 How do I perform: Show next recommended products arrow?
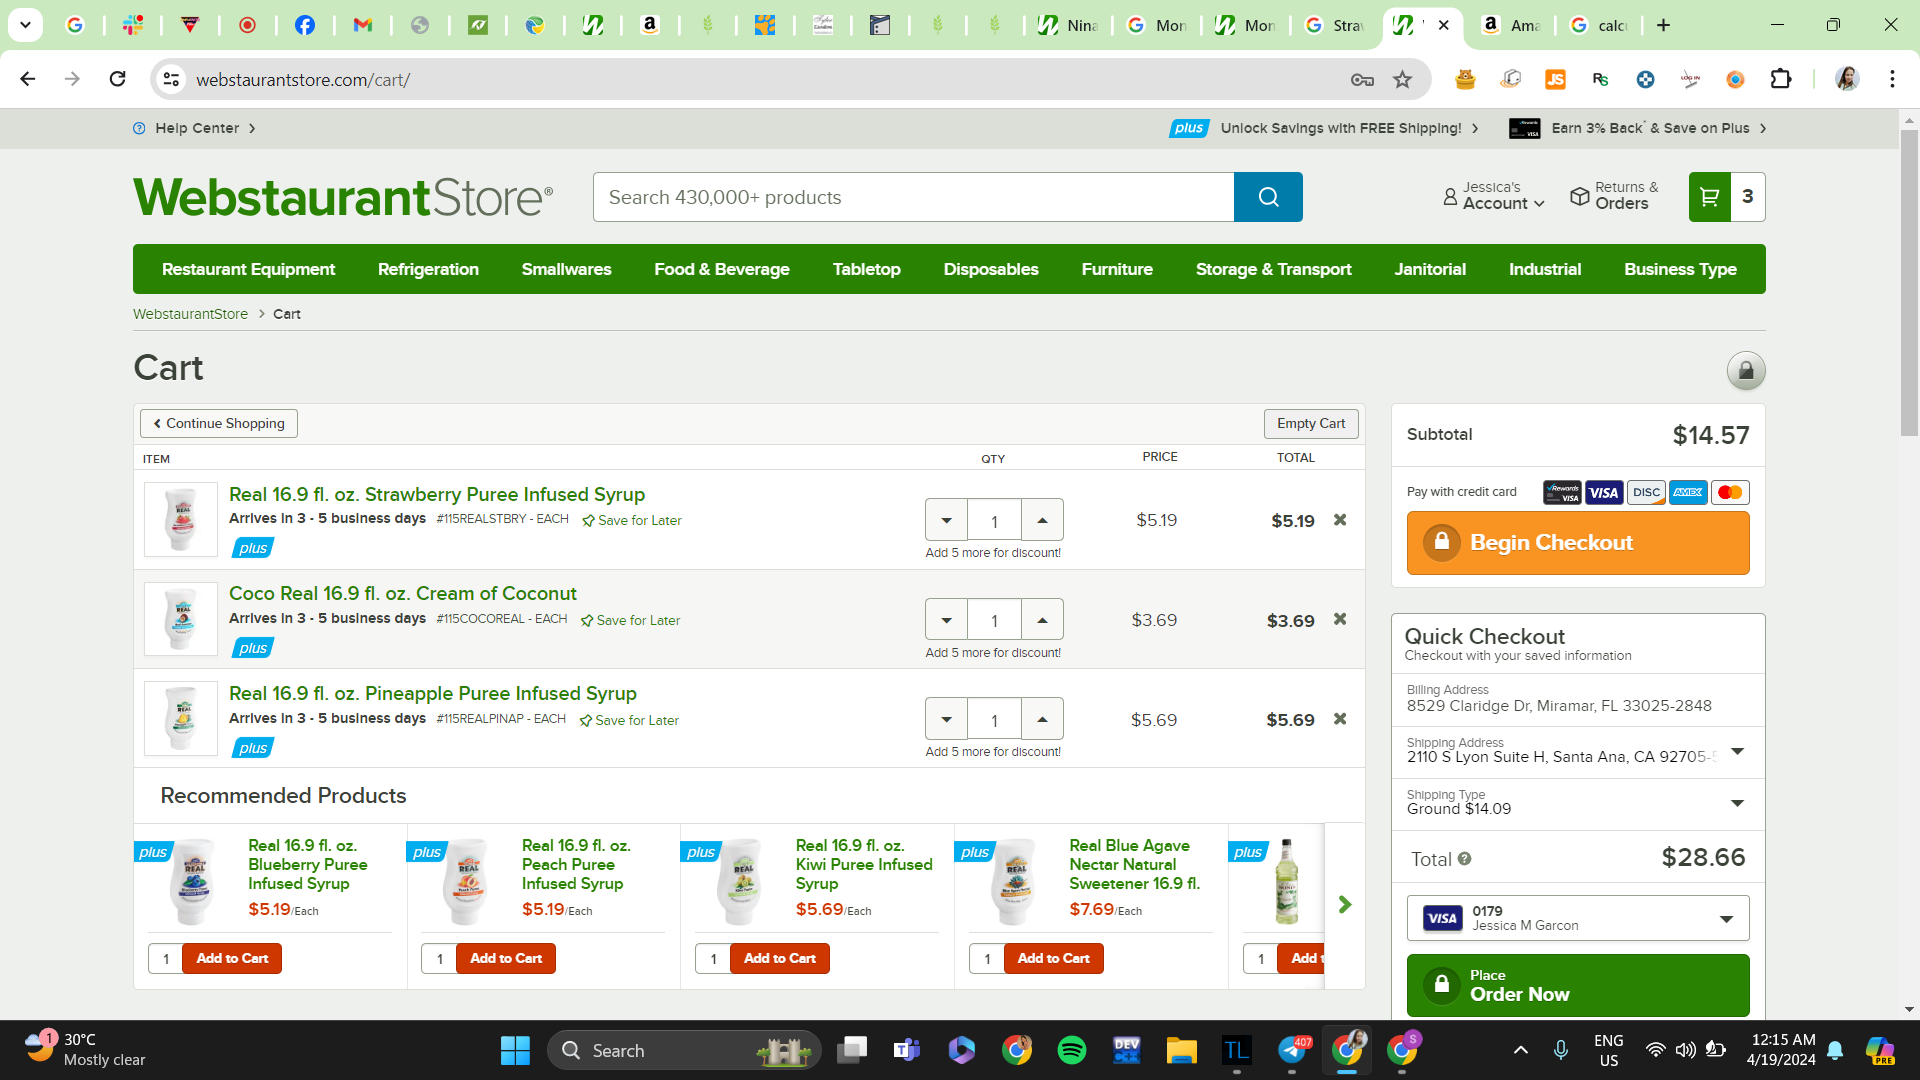pos(1345,905)
